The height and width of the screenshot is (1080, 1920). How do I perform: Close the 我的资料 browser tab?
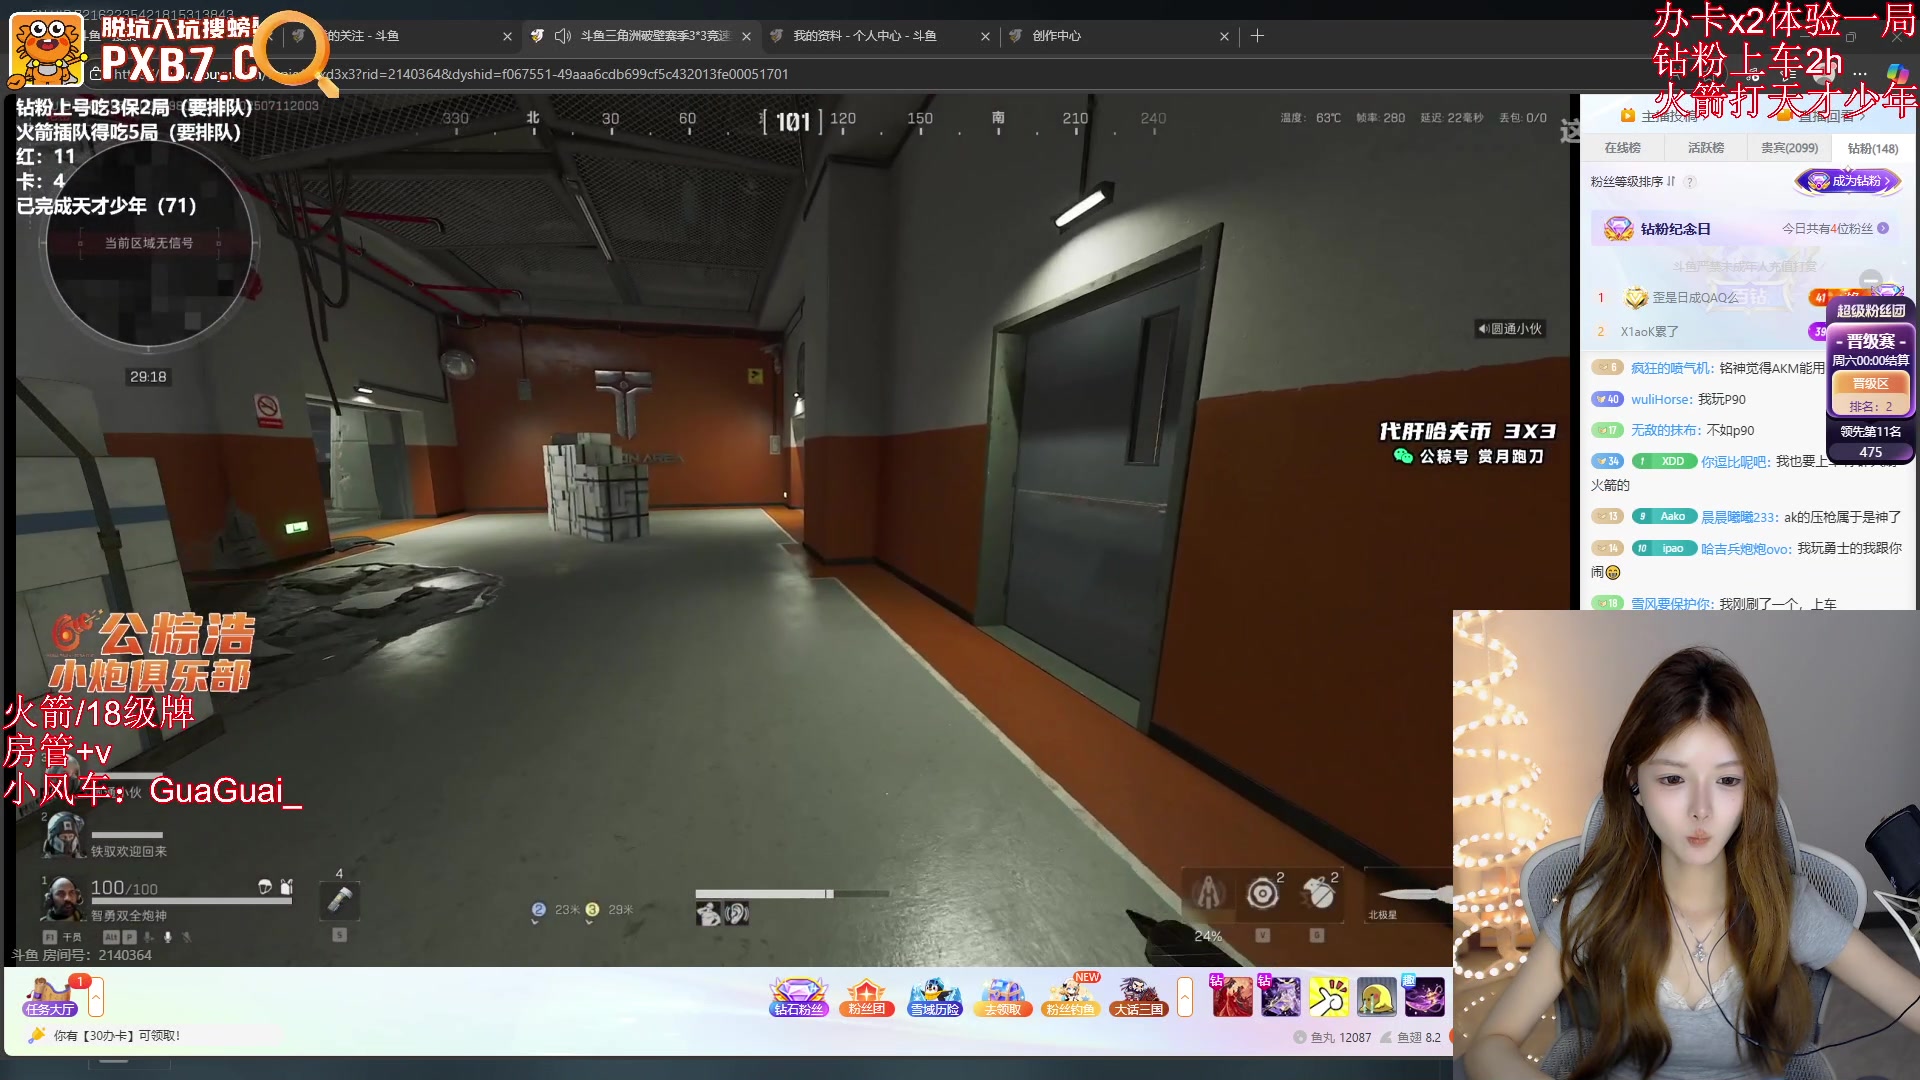tap(985, 36)
